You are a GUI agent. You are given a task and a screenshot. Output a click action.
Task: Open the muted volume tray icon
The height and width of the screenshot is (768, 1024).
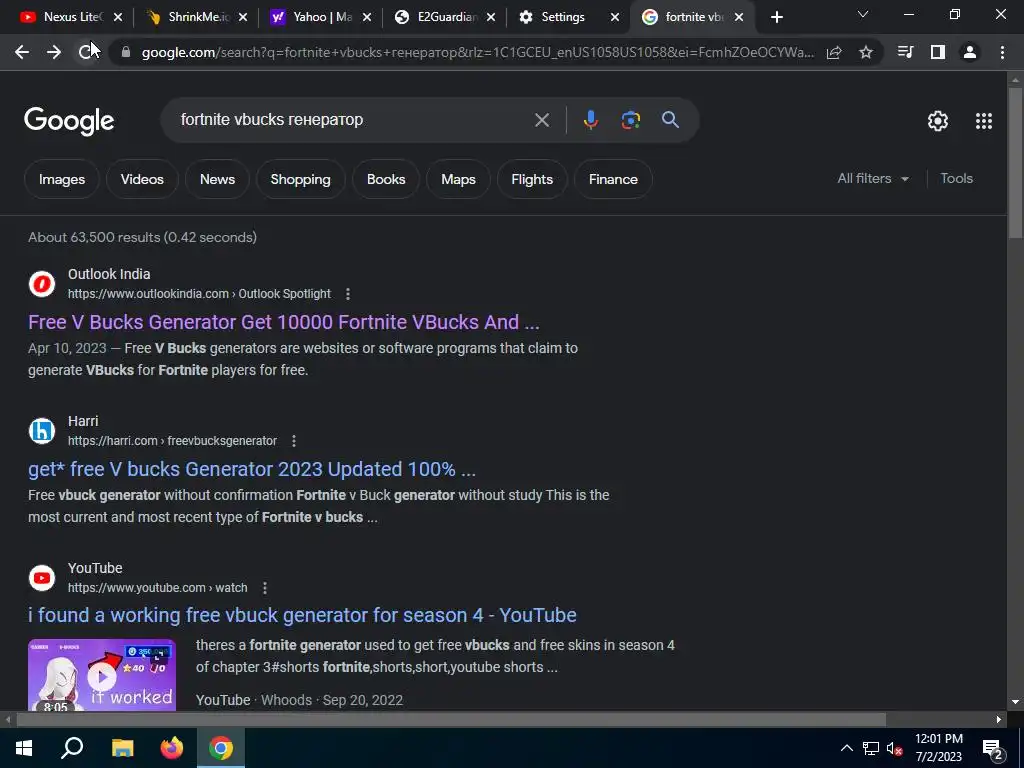coord(895,748)
